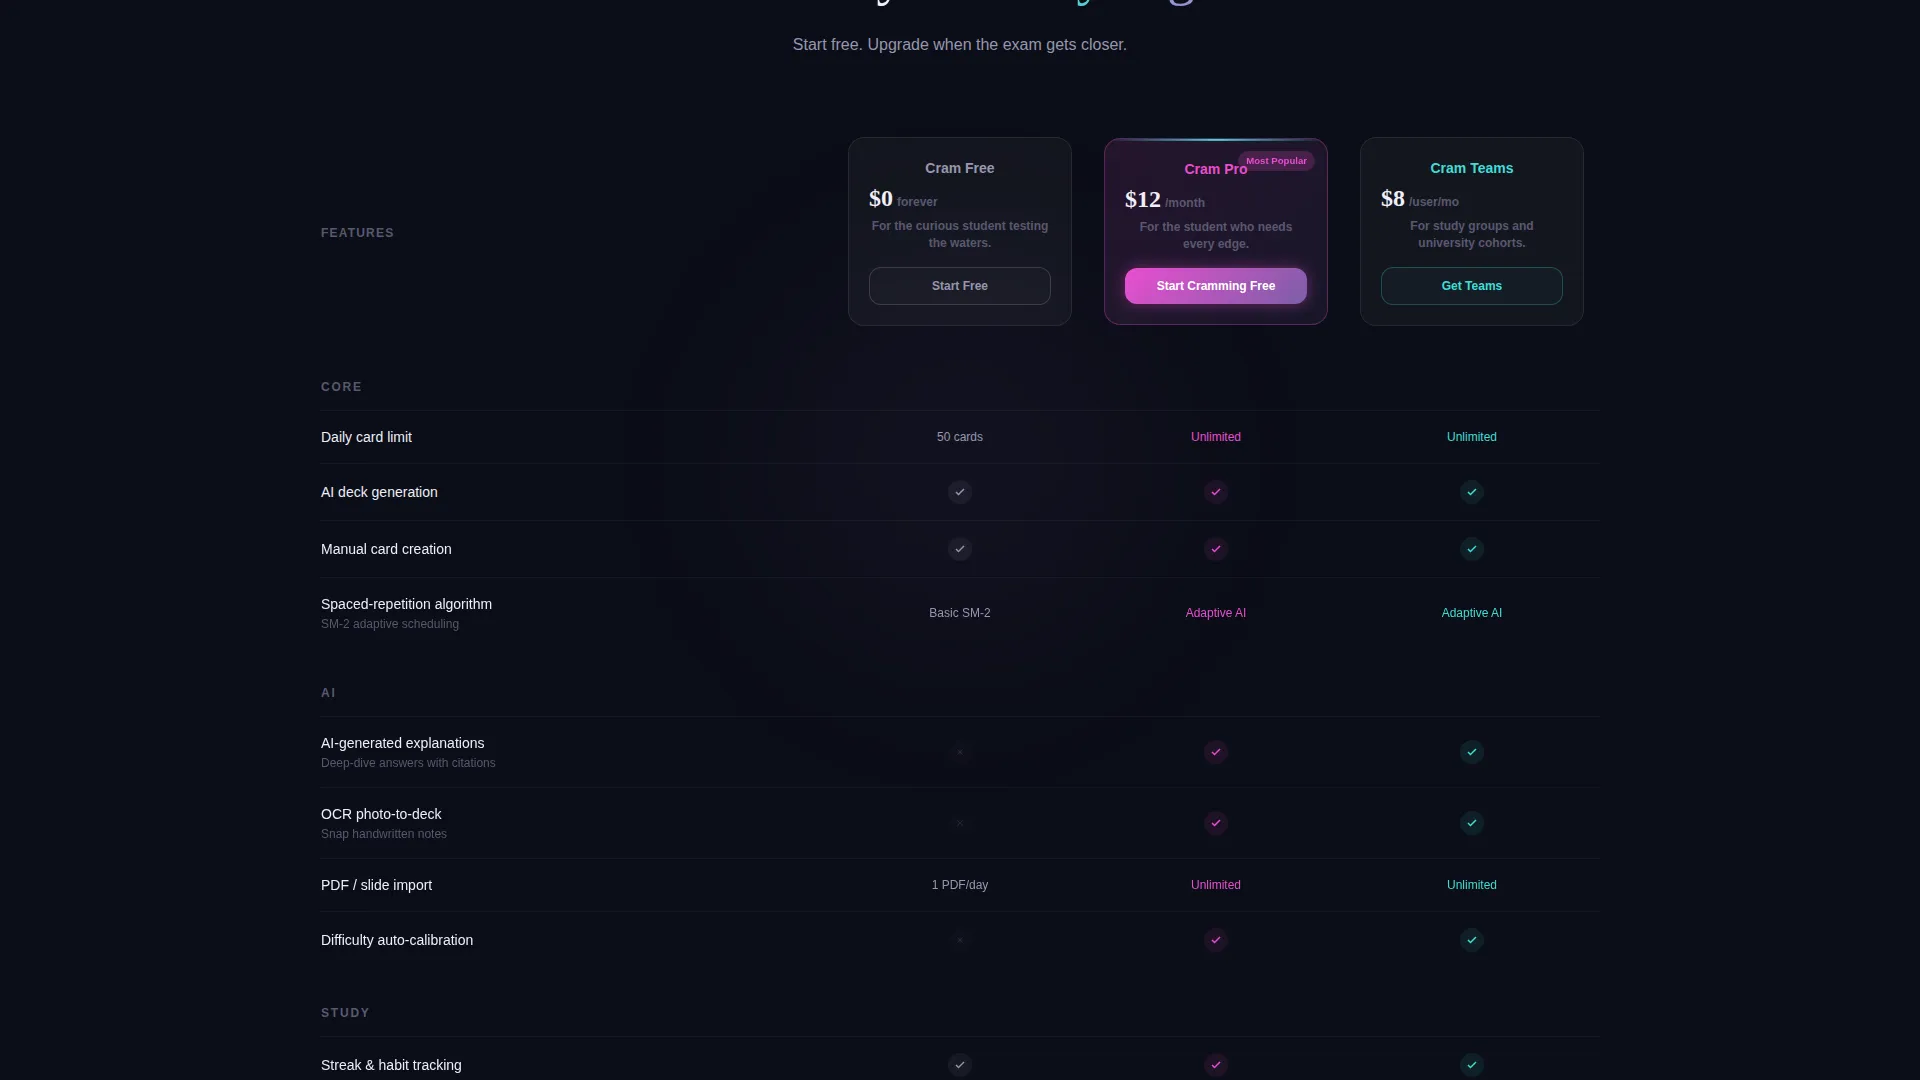Click the Most Popular badge
This screenshot has width=1920, height=1080.
tap(1276, 161)
